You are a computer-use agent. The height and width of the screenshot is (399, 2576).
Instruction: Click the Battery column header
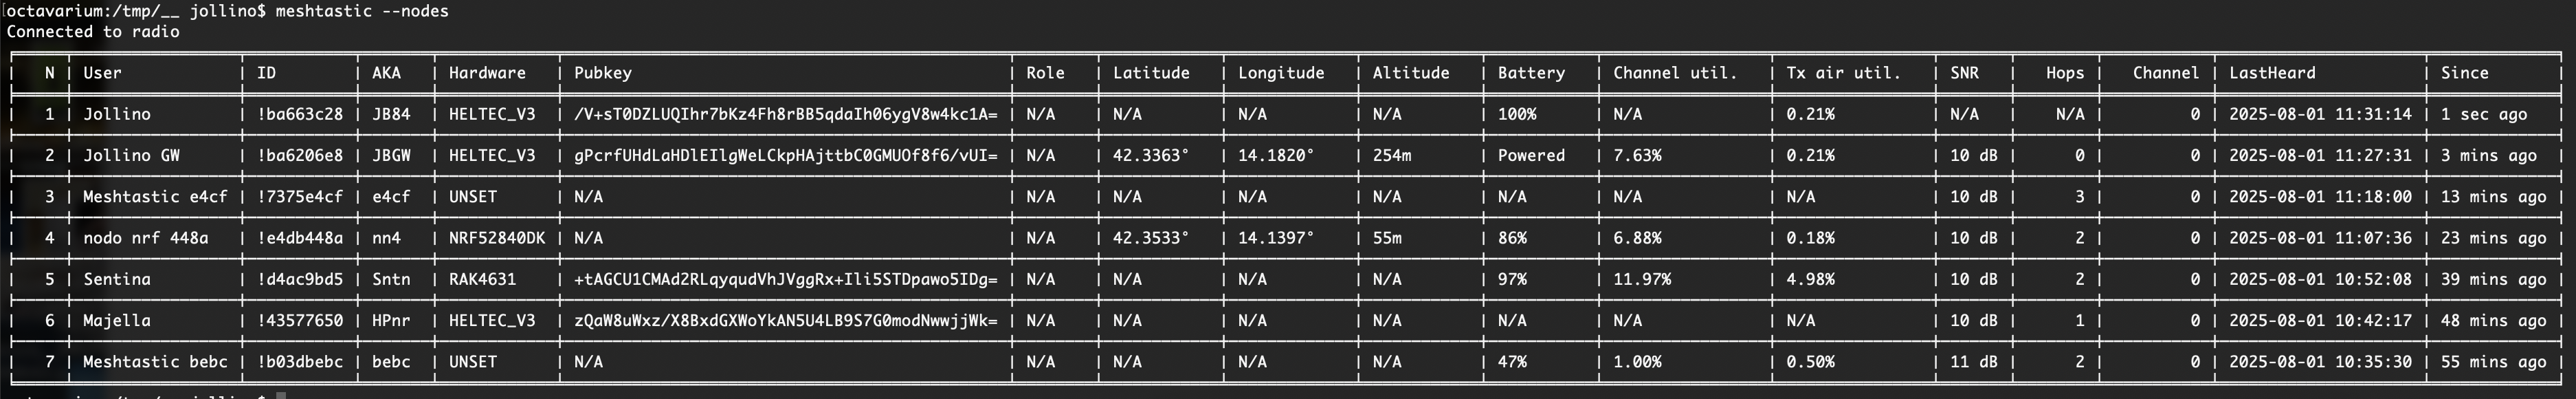point(1530,73)
